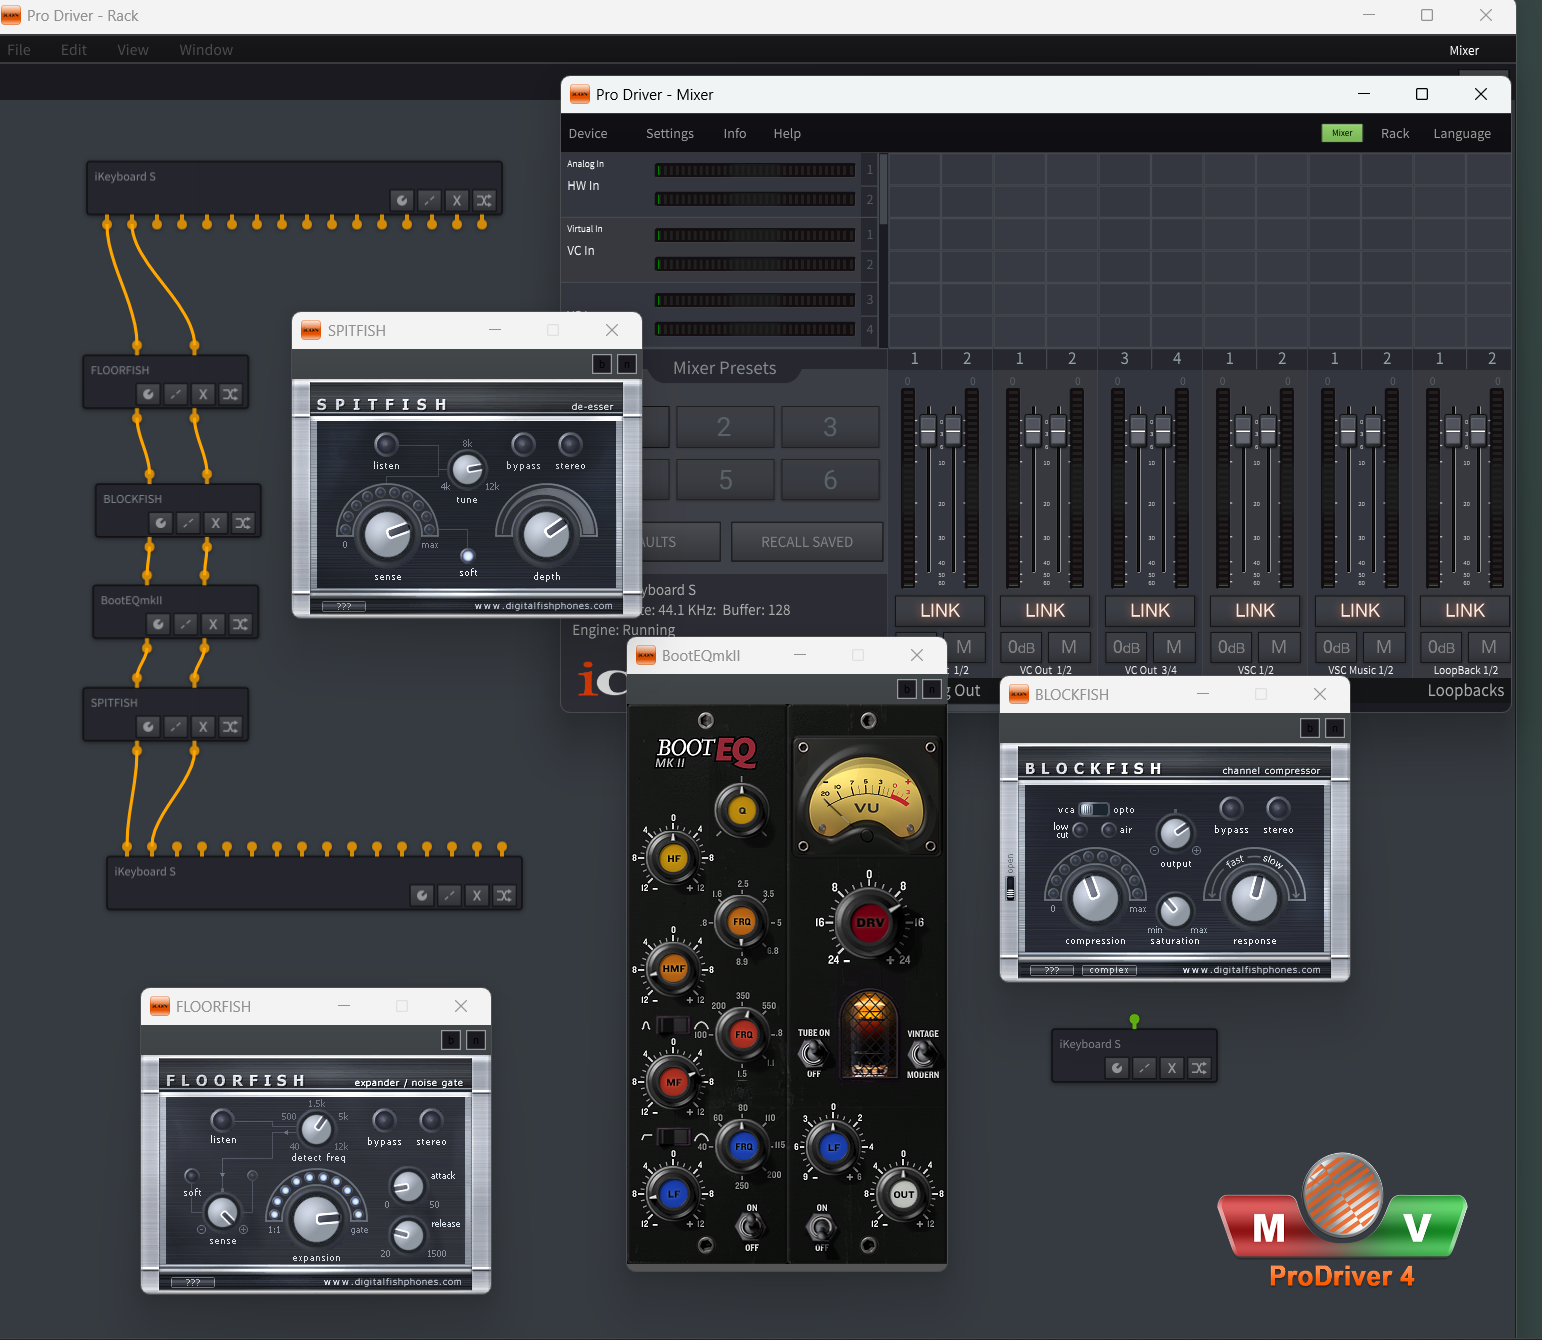
Task: Click the shuffle icon on the SPITFISH rack module
Action: click(230, 727)
